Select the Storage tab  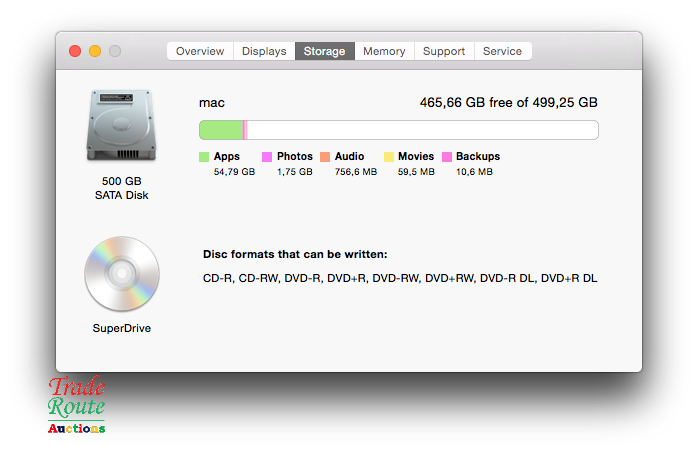point(324,51)
